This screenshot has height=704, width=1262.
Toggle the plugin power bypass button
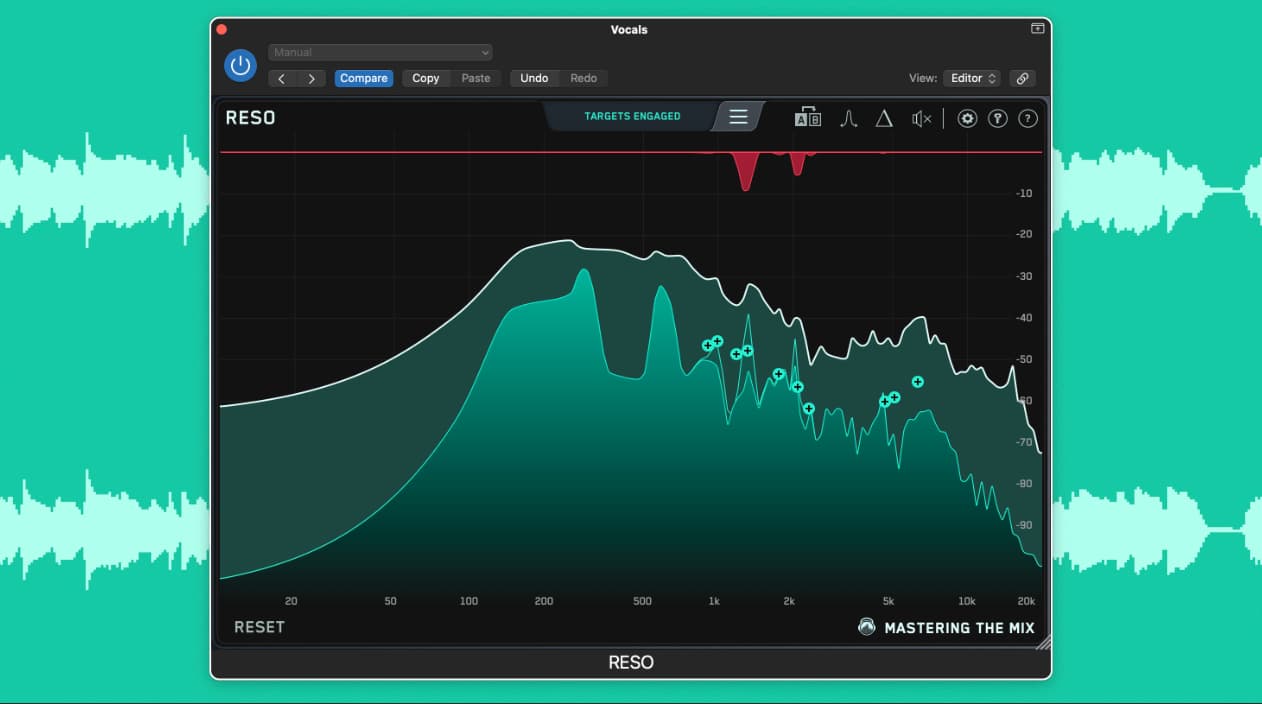point(240,66)
